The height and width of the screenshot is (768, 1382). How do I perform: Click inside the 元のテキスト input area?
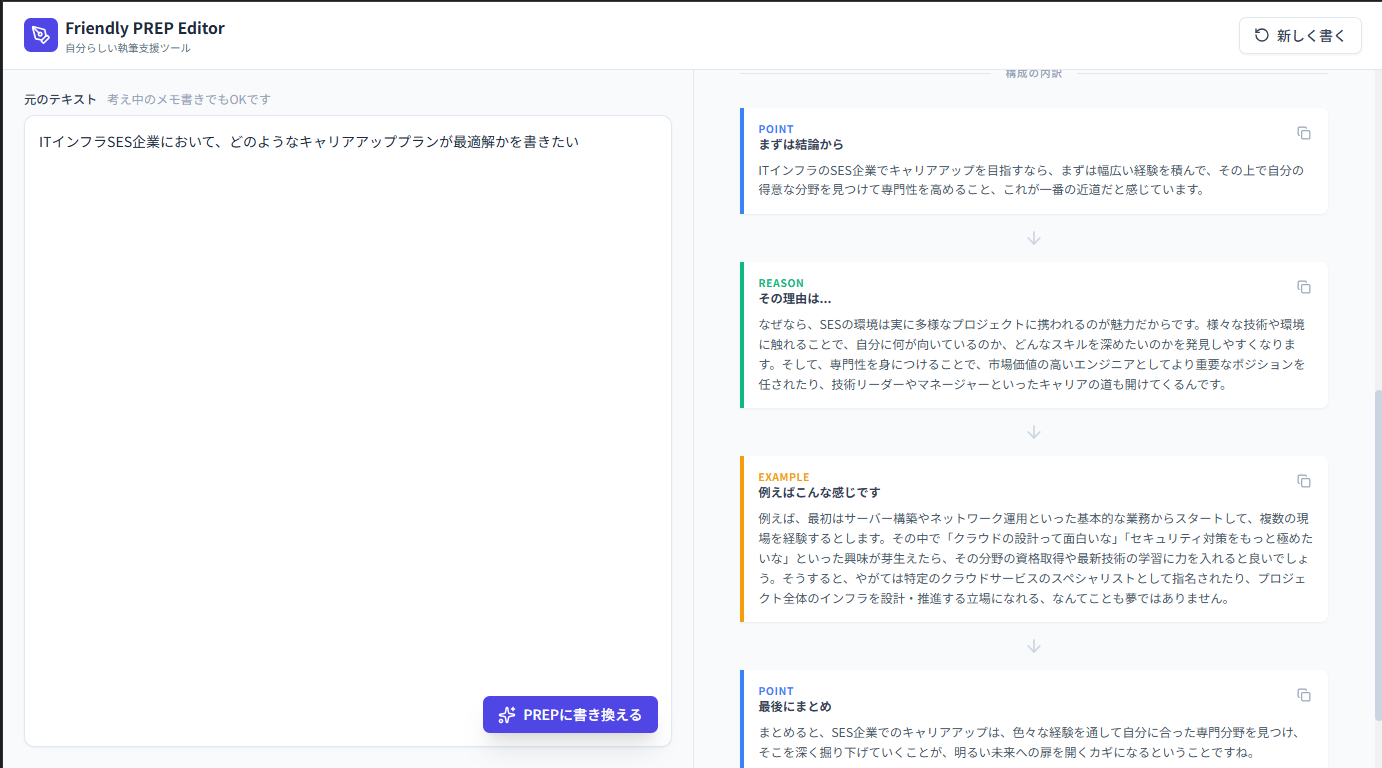click(348, 431)
